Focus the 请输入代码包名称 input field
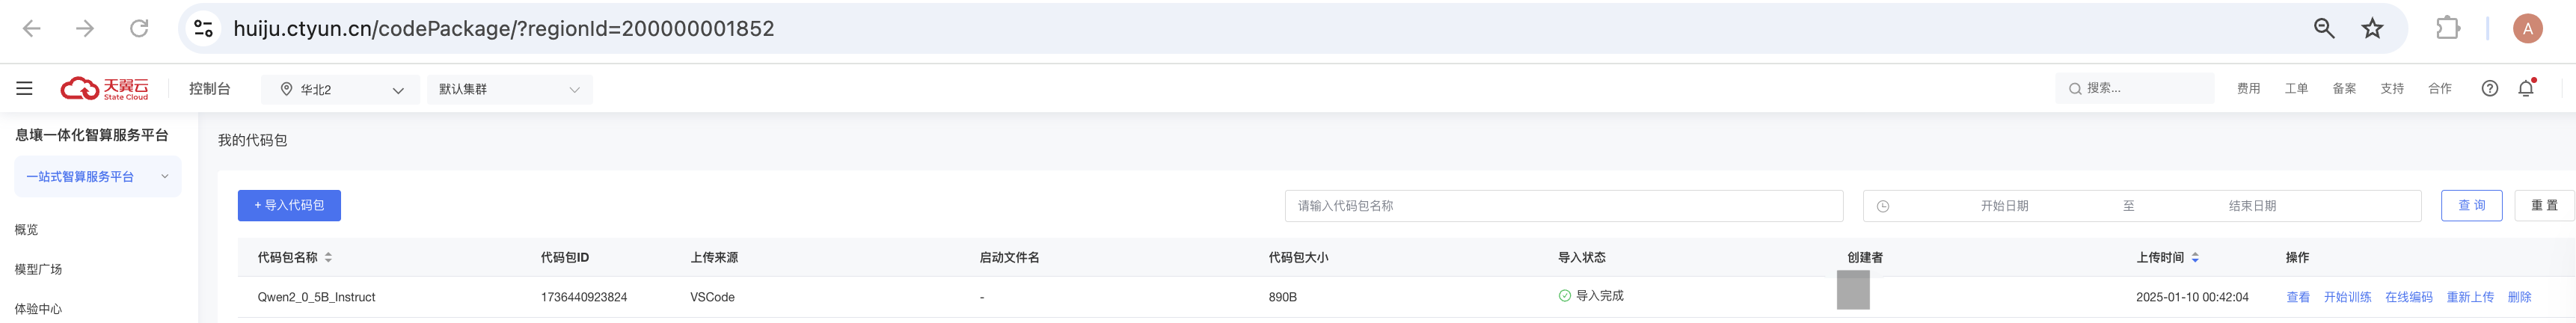The width and height of the screenshot is (2576, 323). tap(1564, 205)
